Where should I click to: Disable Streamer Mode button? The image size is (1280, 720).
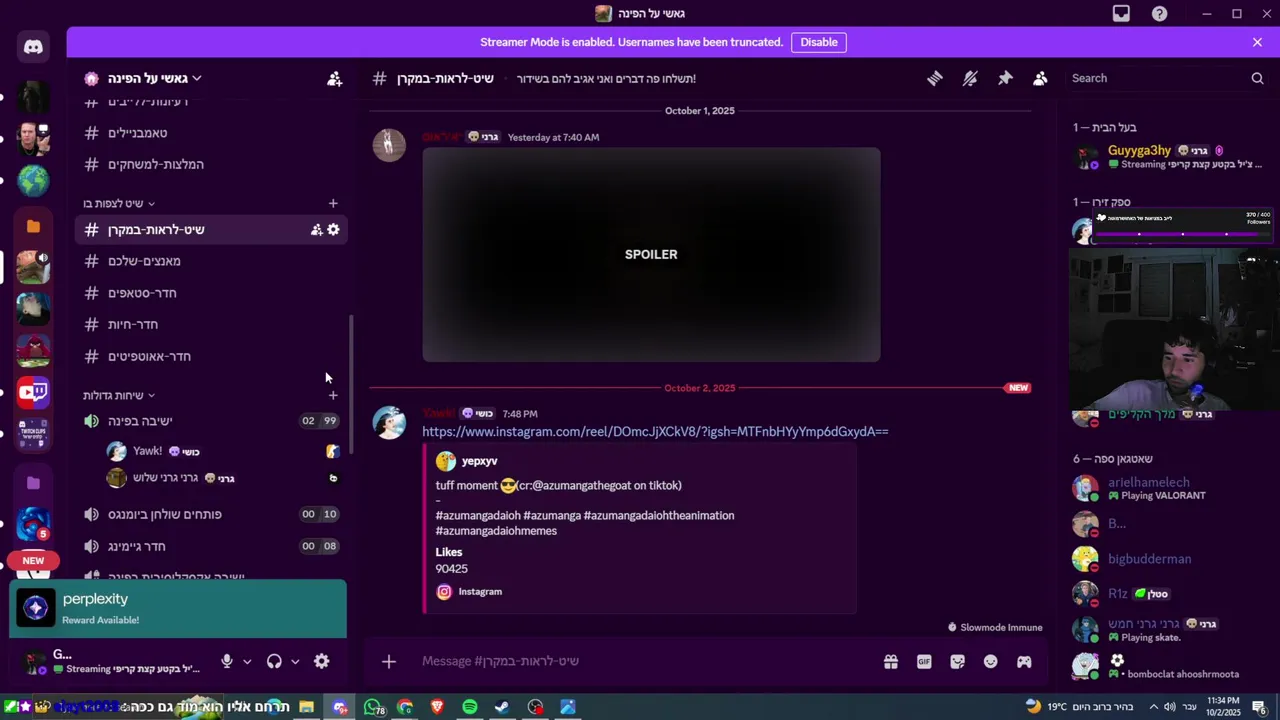818,42
